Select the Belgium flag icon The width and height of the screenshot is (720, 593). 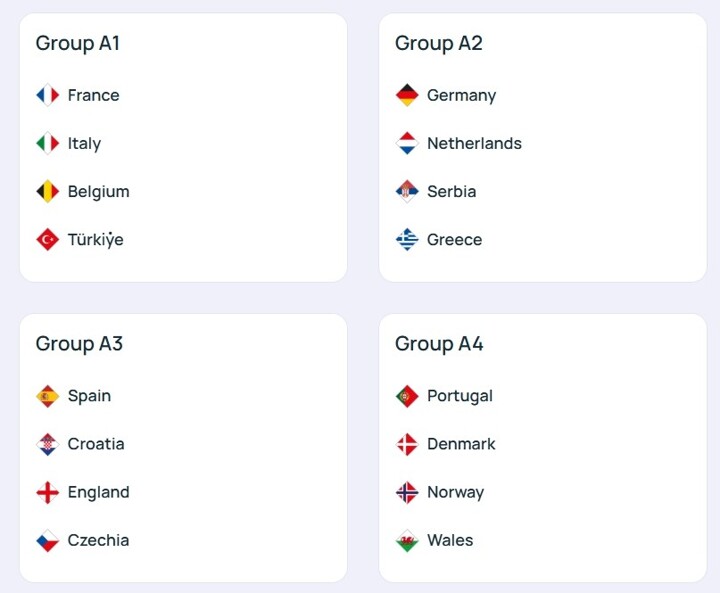47,192
